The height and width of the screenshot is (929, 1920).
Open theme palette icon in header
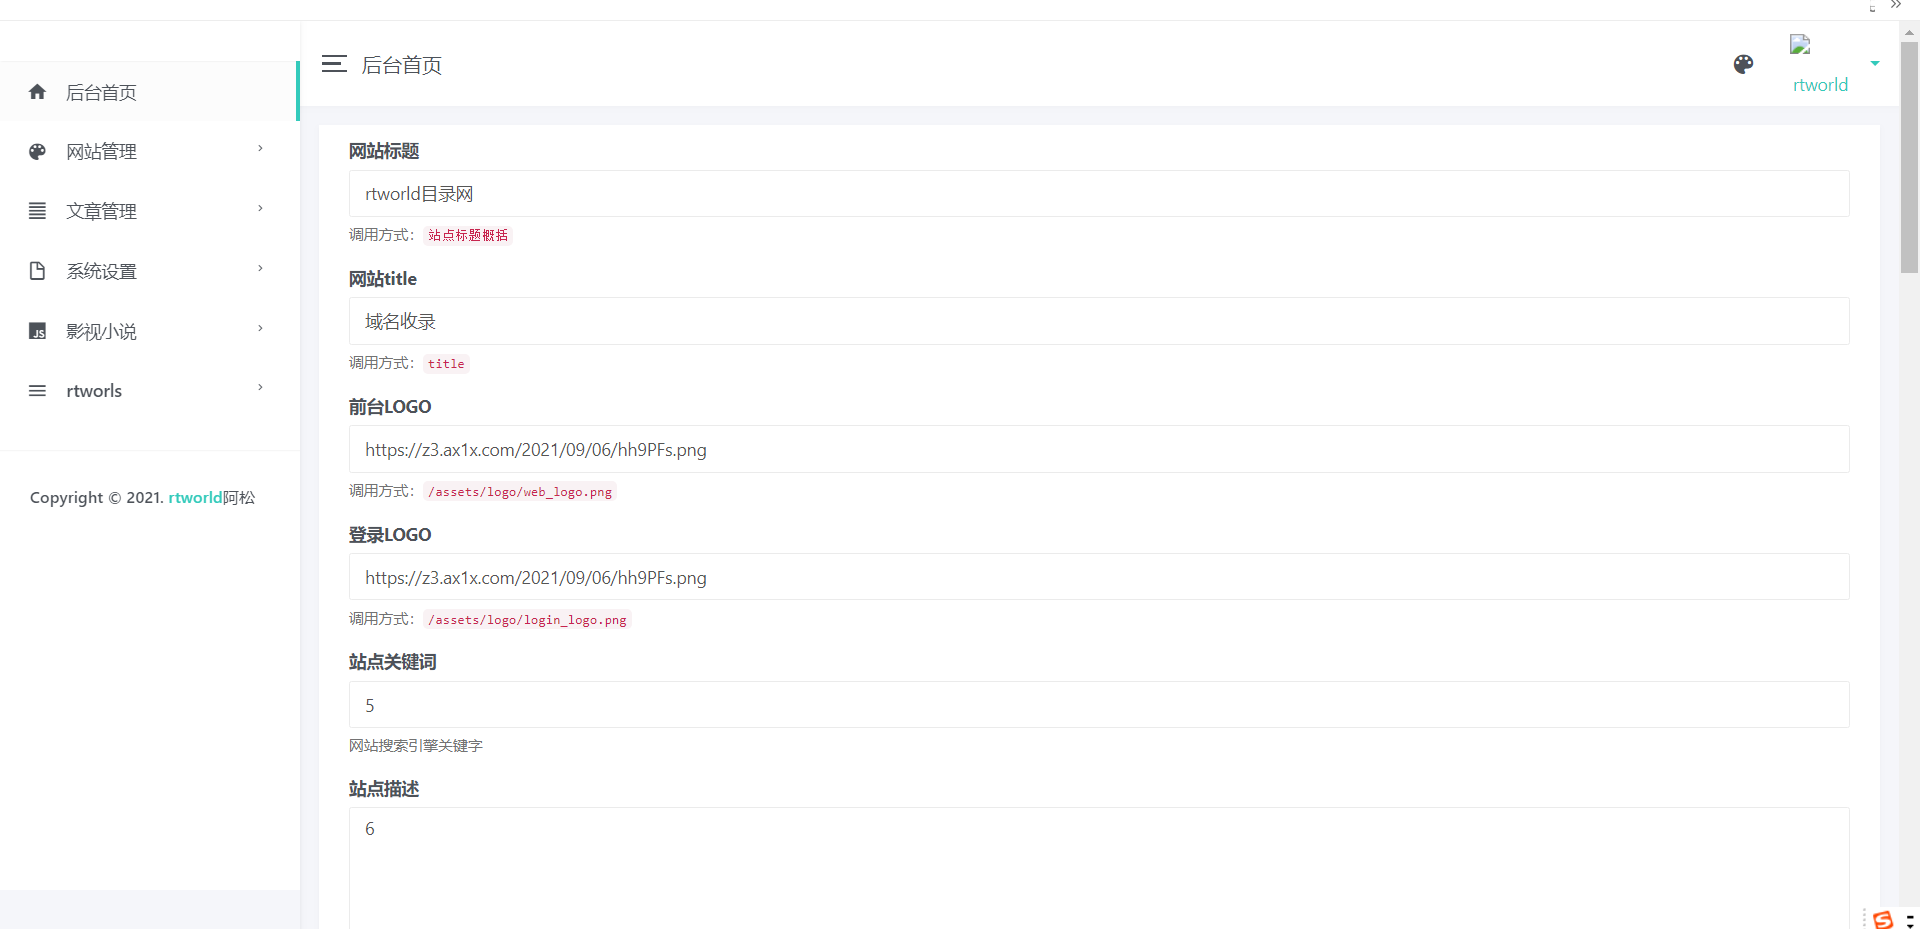point(1743,65)
